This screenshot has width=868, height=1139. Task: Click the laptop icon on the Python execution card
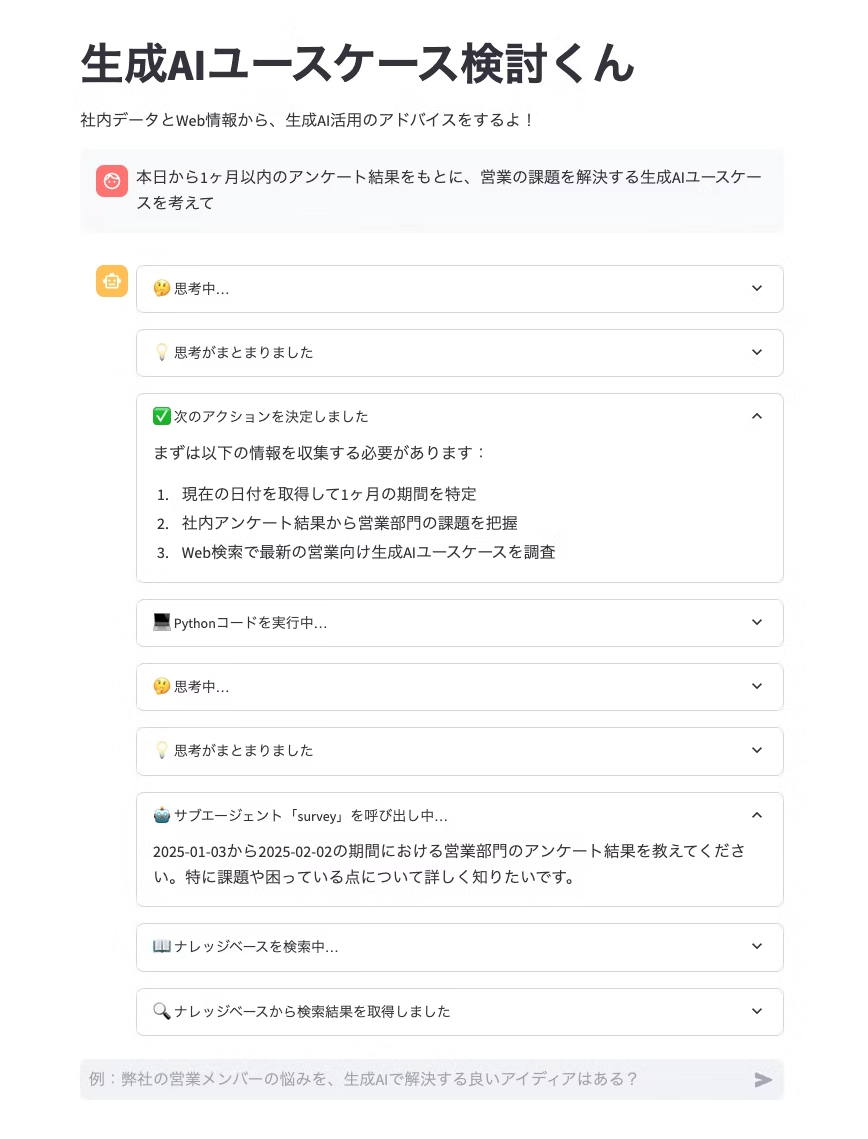tap(163, 622)
